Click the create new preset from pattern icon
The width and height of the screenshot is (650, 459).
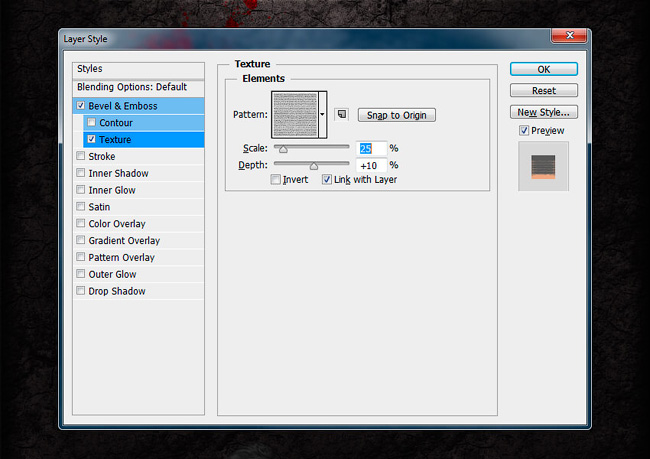click(342, 114)
